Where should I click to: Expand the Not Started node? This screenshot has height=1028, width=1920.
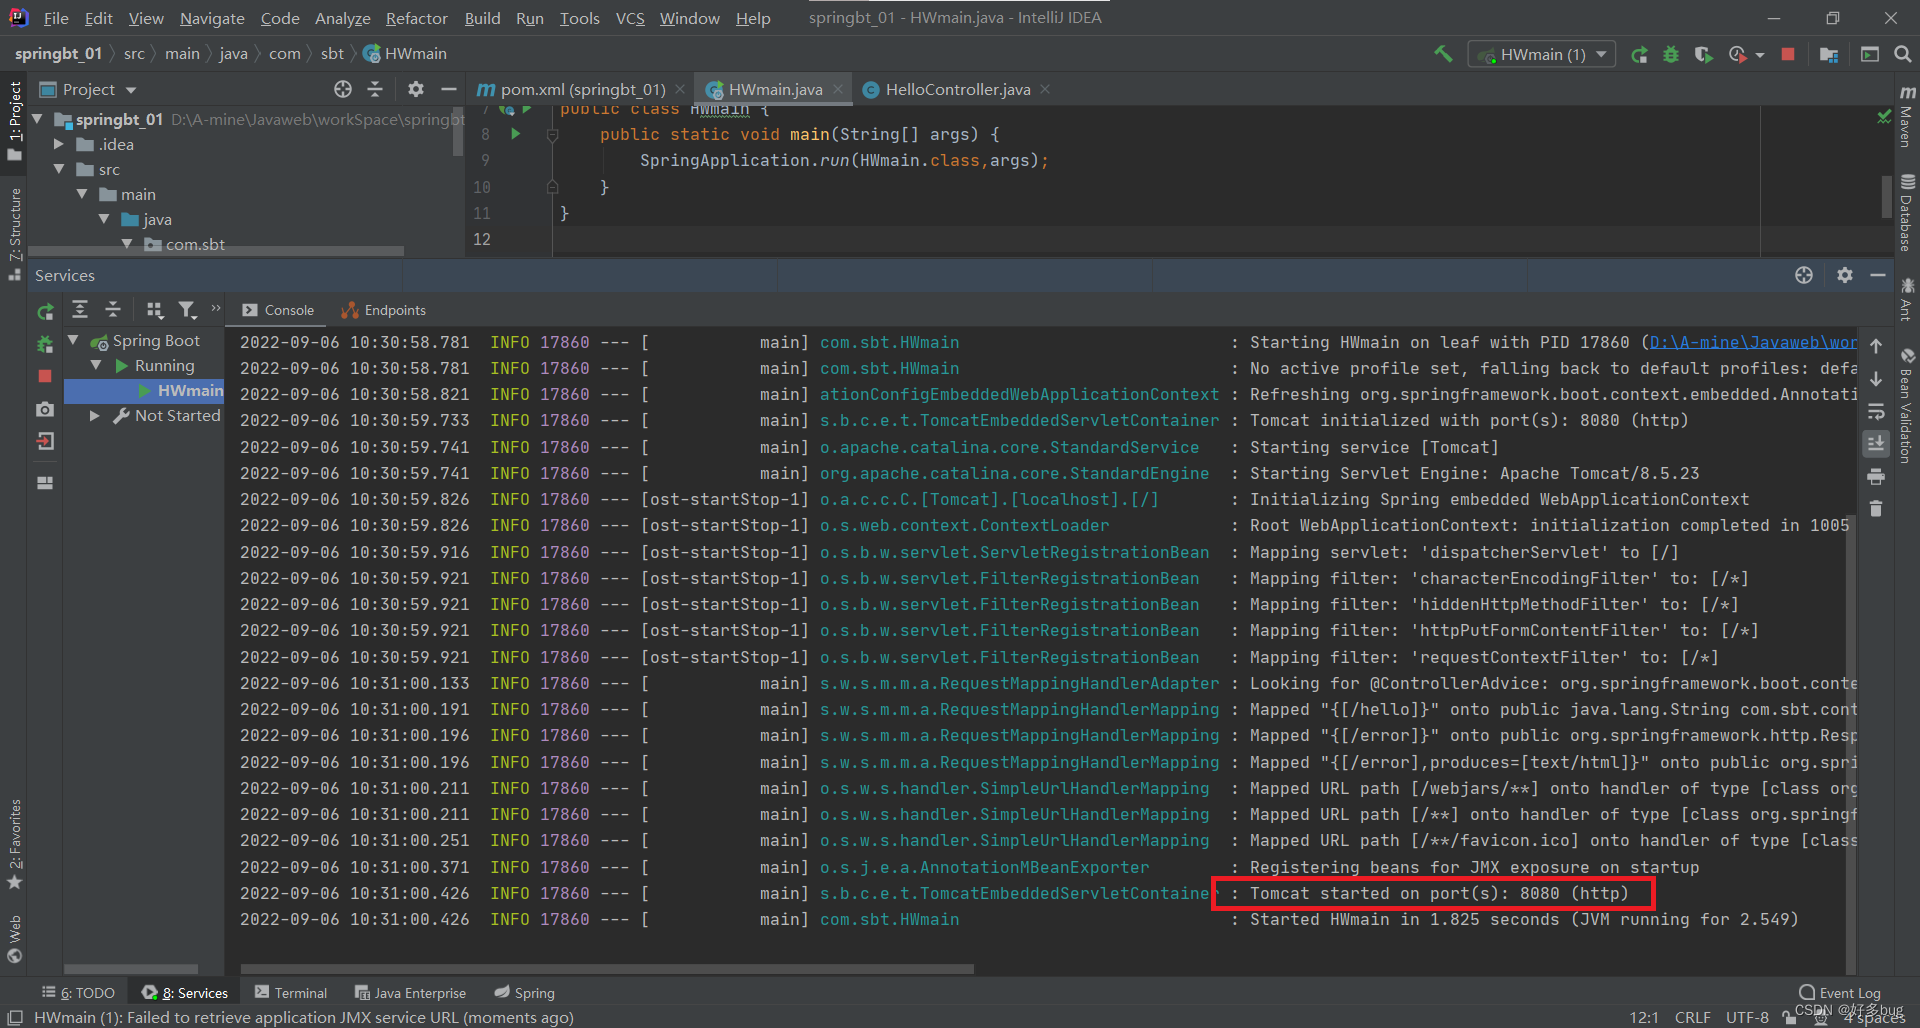click(95, 416)
